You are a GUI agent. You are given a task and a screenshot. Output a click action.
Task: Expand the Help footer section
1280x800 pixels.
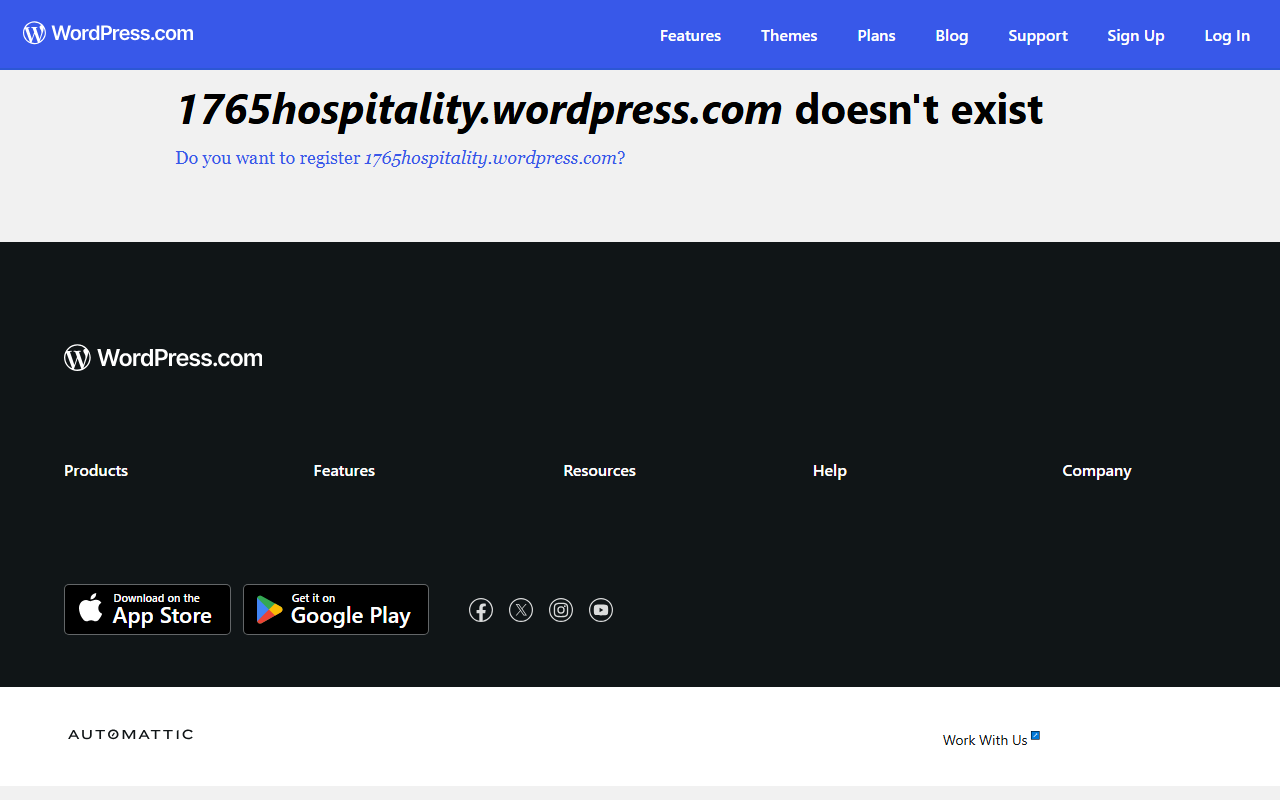pos(830,470)
